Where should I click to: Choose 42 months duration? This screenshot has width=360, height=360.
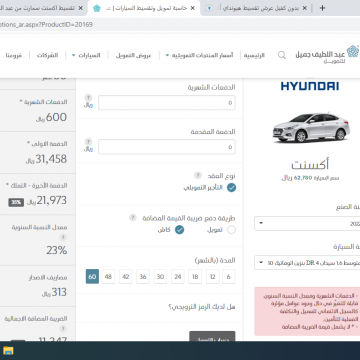126,277
